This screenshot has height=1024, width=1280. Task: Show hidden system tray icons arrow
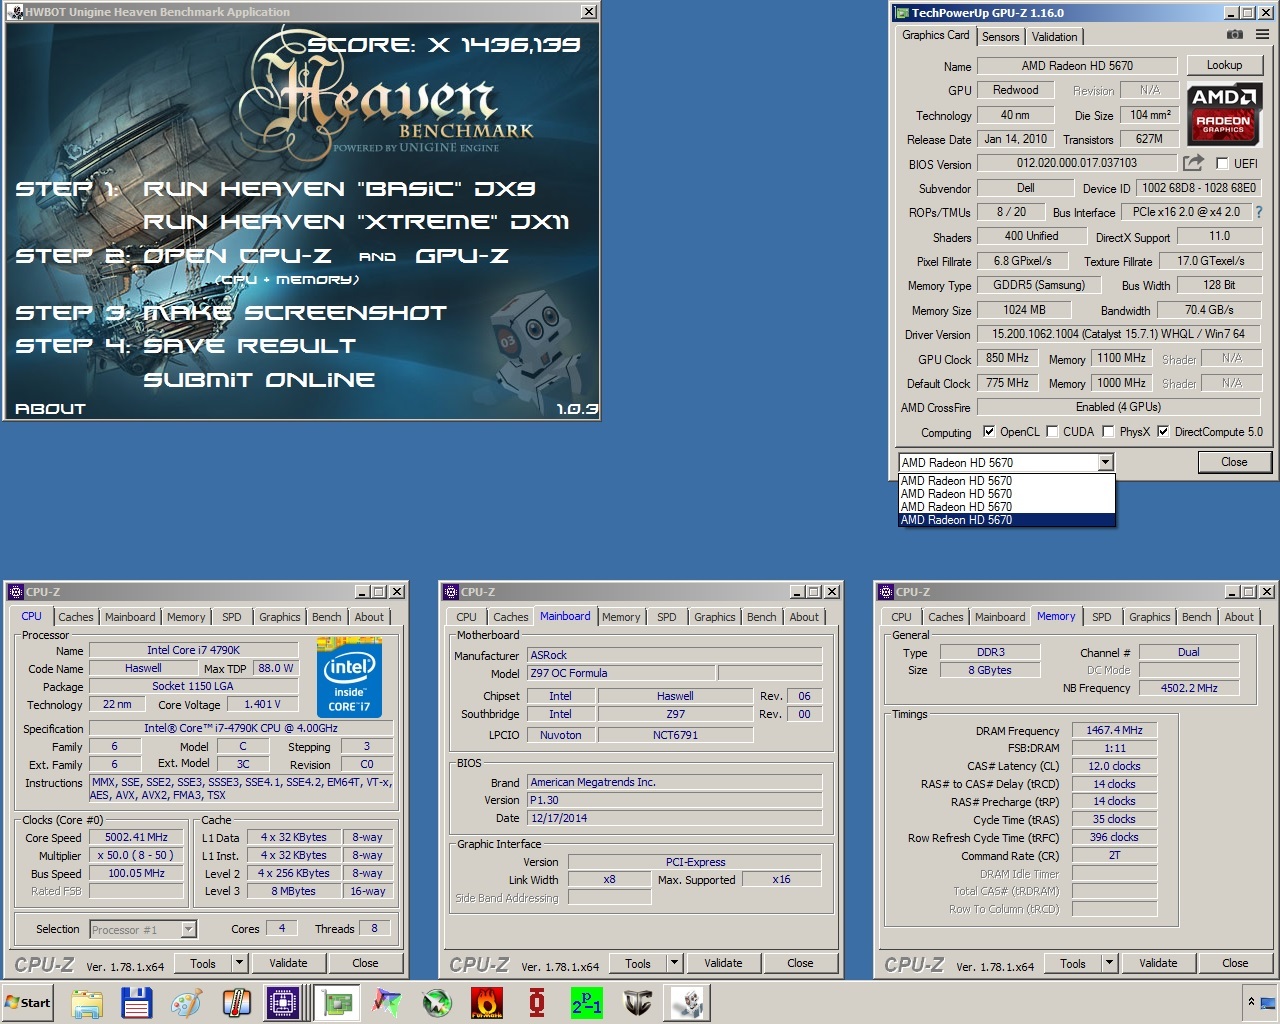point(1250,1001)
